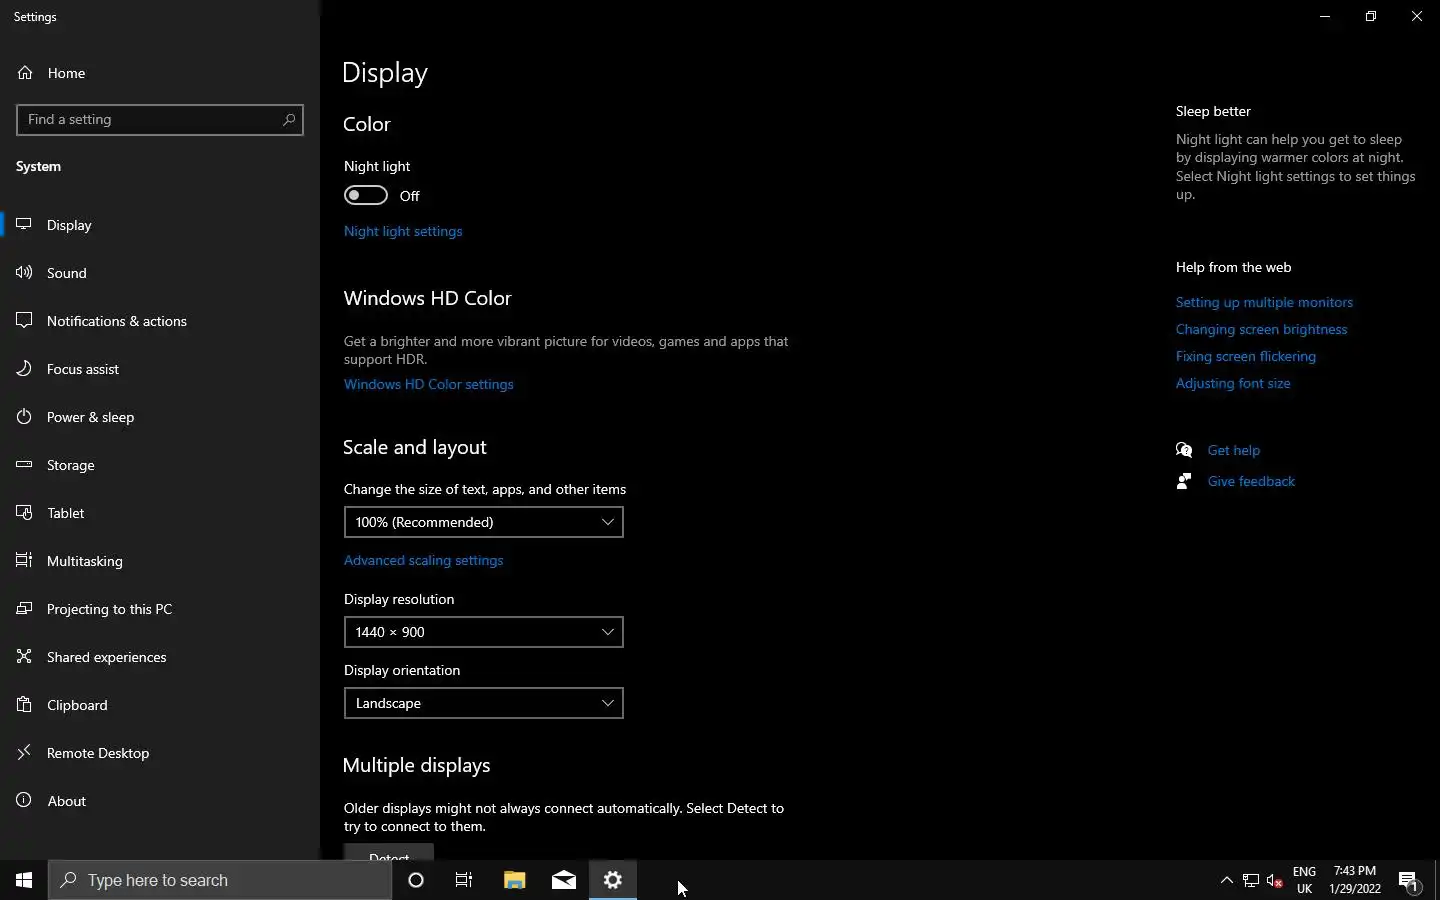Show hidden system tray icons
This screenshot has height=900, width=1440.
pyautogui.click(x=1227, y=880)
